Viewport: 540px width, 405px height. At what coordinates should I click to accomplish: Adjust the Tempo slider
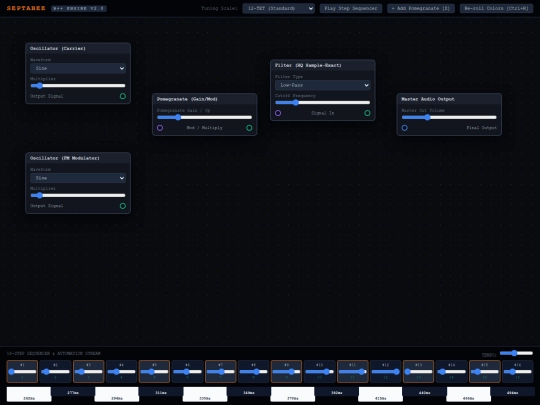(x=516, y=353)
